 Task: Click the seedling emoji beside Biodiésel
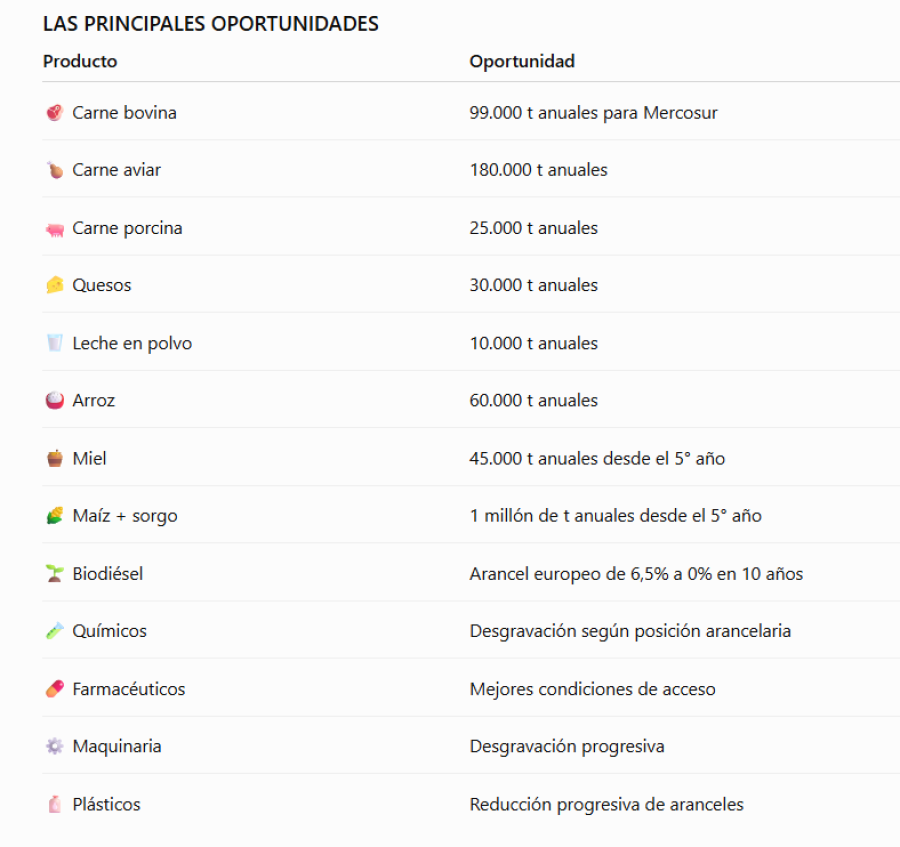(55, 573)
